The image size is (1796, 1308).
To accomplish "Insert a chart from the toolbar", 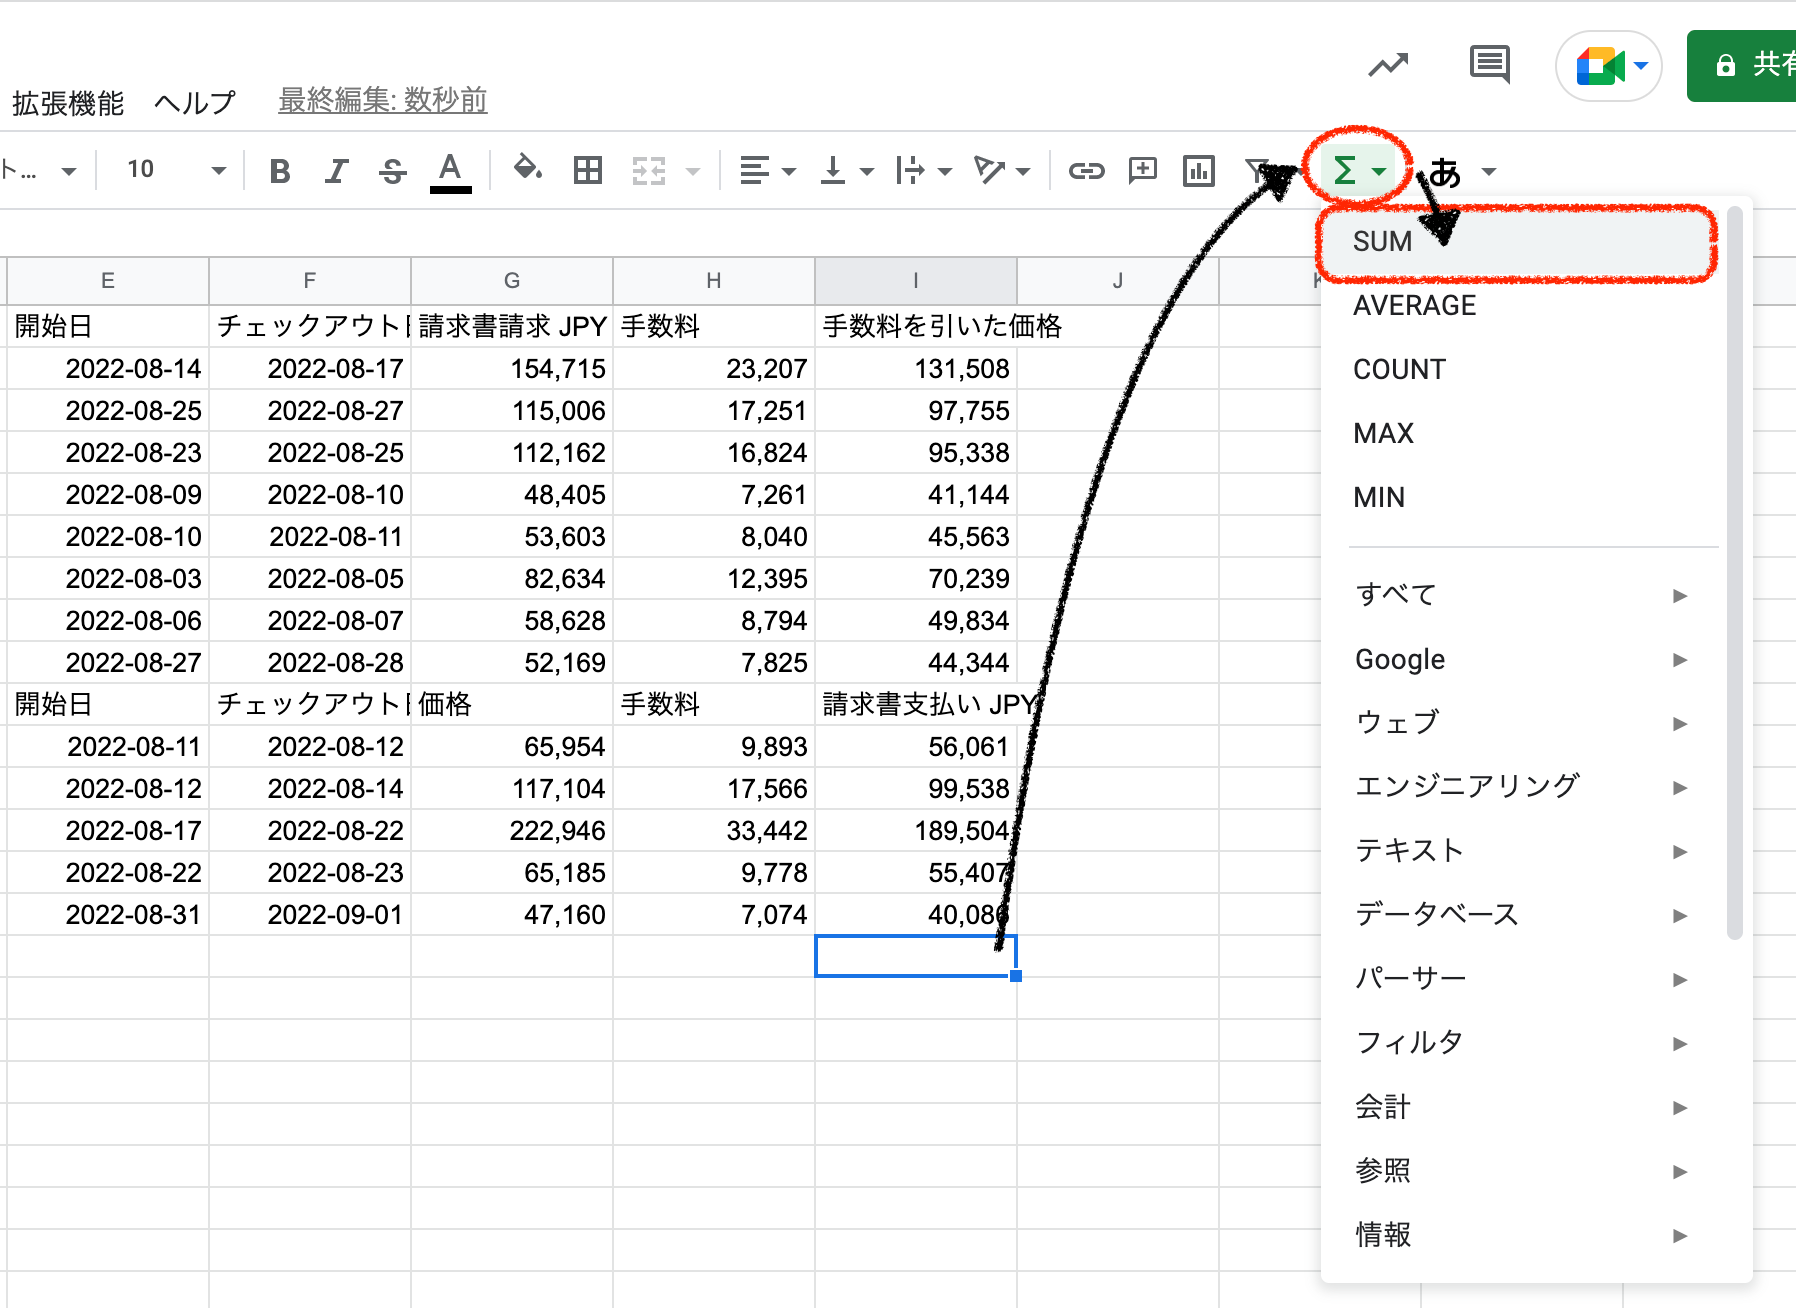I will click(x=1198, y=171).
